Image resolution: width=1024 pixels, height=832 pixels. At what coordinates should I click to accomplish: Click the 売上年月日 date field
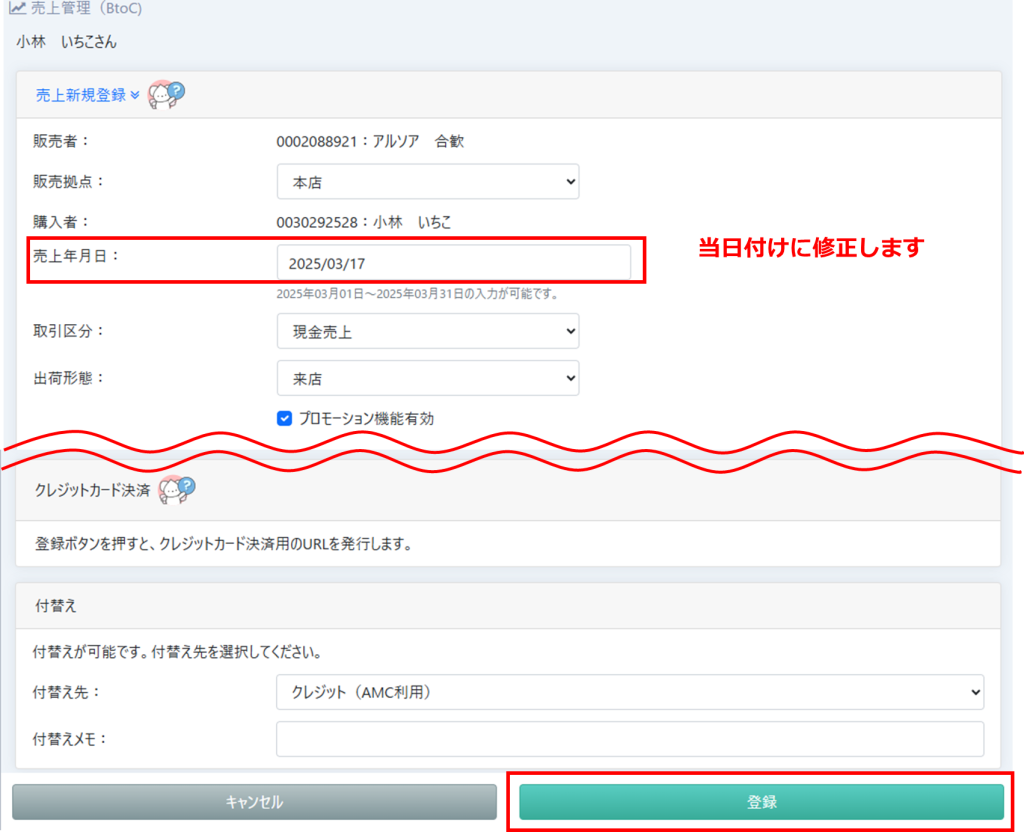point(453,263)
